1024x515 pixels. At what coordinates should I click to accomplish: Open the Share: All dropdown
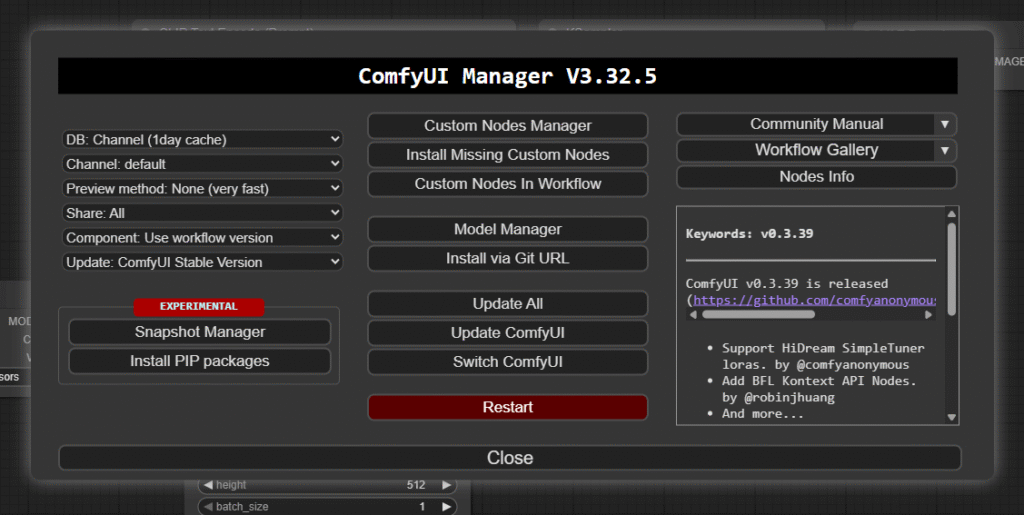[202, 213]
